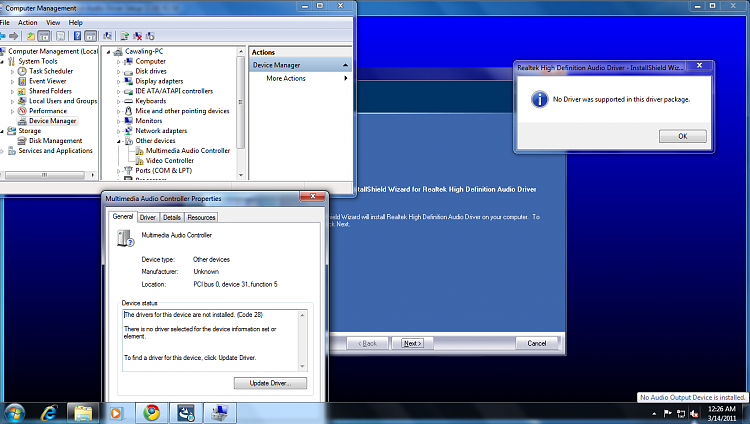Select Video Controller warning icon in tree

(139, 161)
